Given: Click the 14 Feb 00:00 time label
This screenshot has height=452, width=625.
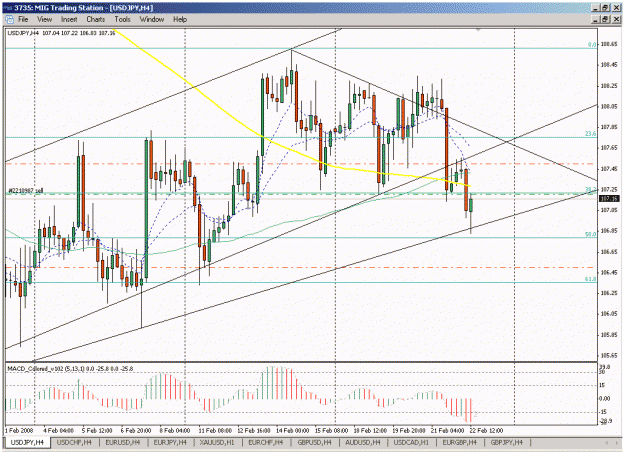Looking at the screenshot, I should [293, 431].
